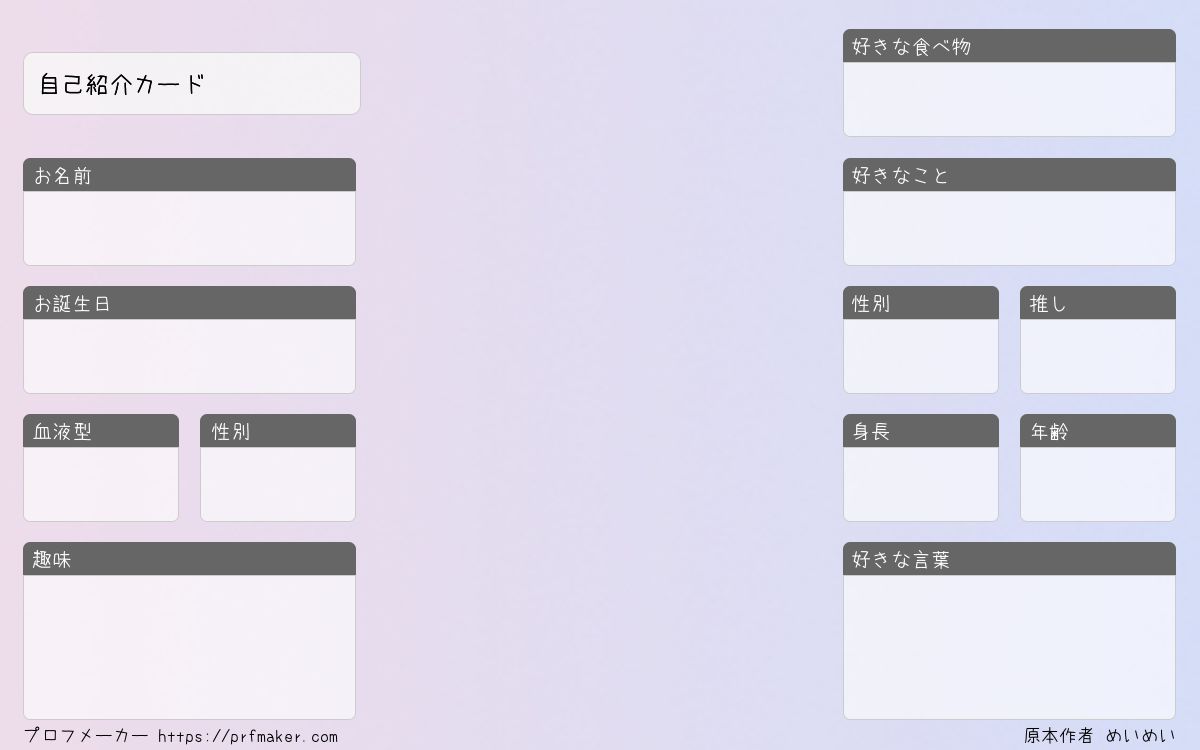
Task: Click the 好きな食べ物 header bar
Action: click(1009, 46)
